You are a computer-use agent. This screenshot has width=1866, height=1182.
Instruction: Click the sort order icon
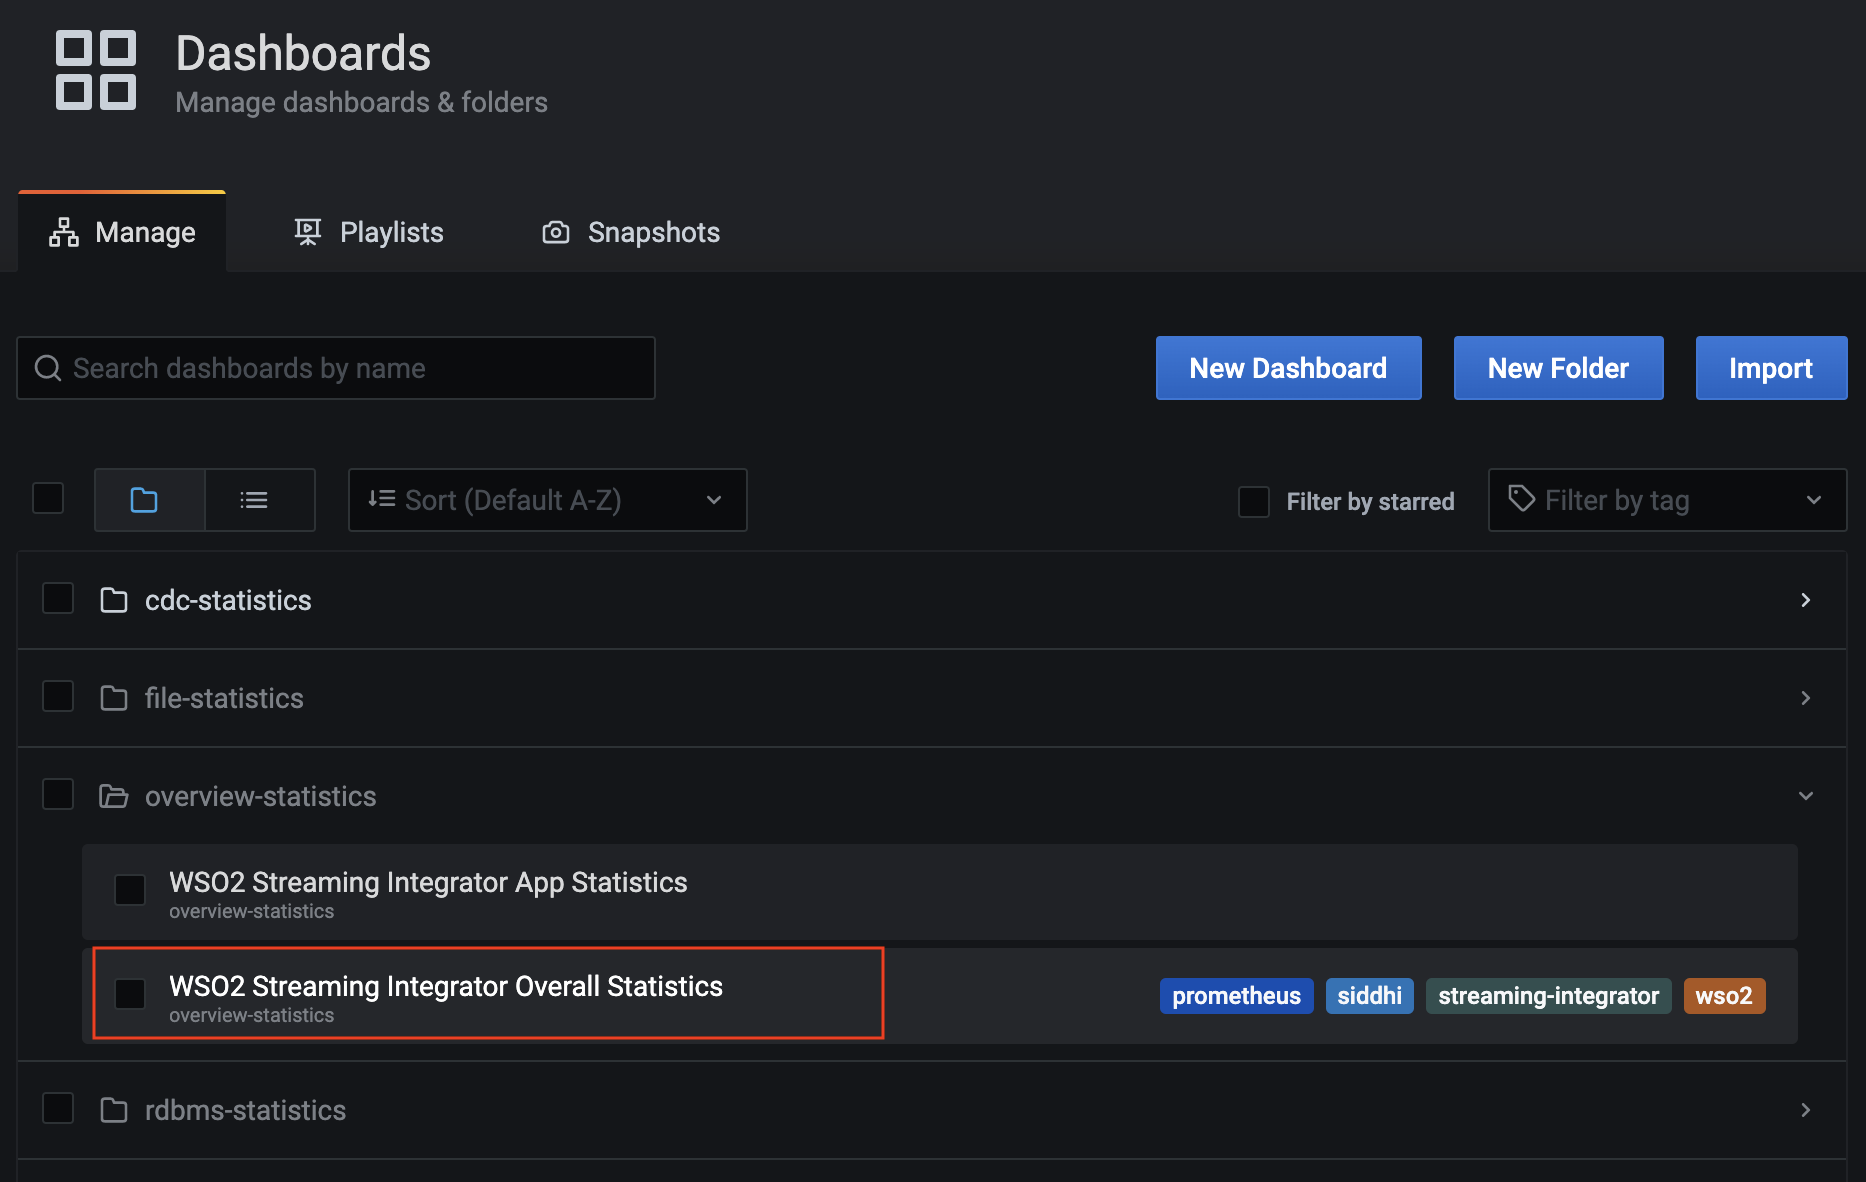tap(381, 499)
